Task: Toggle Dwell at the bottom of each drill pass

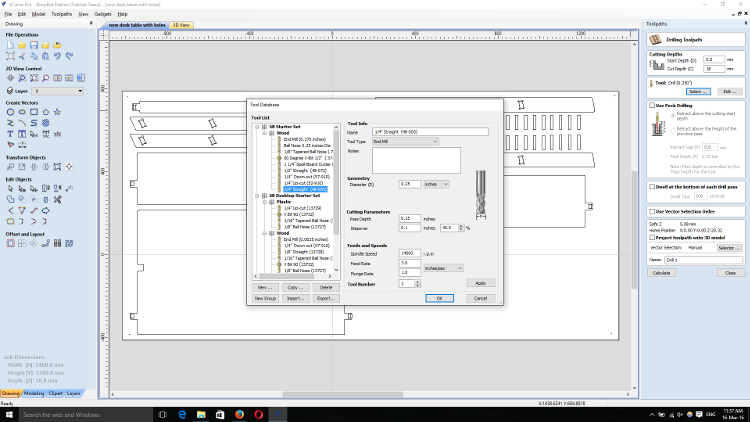Action: click(x=651, y=187)
